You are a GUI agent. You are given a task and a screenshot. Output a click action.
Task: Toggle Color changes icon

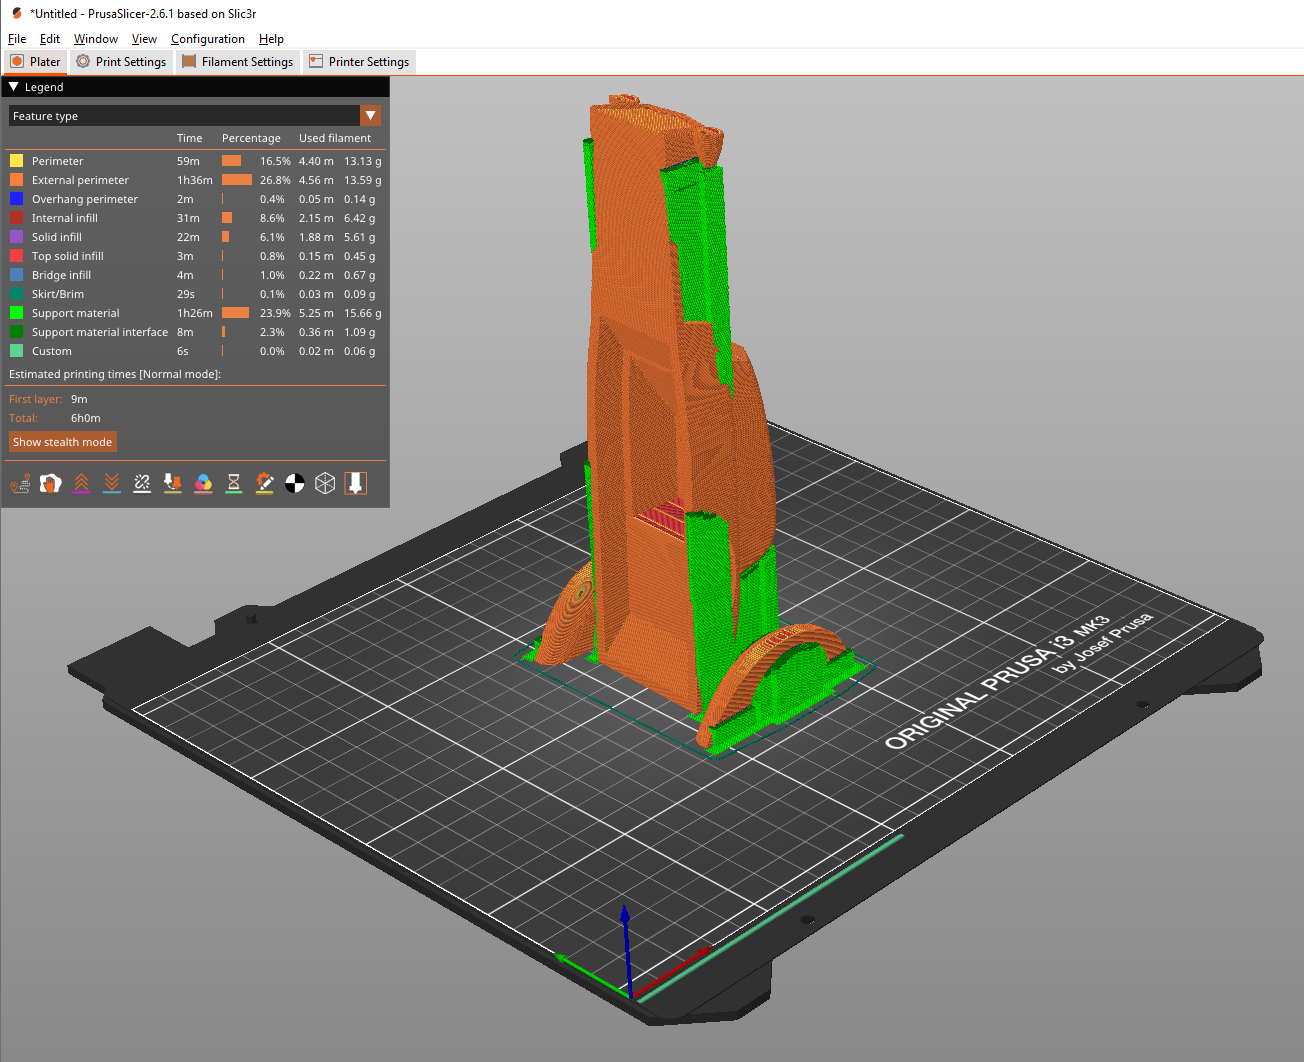[x=203, y=484]
